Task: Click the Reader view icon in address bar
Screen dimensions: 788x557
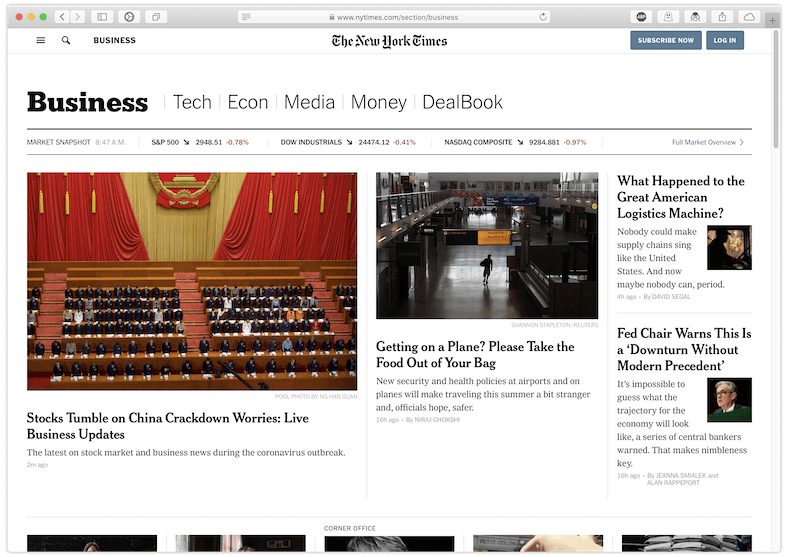Action: click(x=246, y=17)
